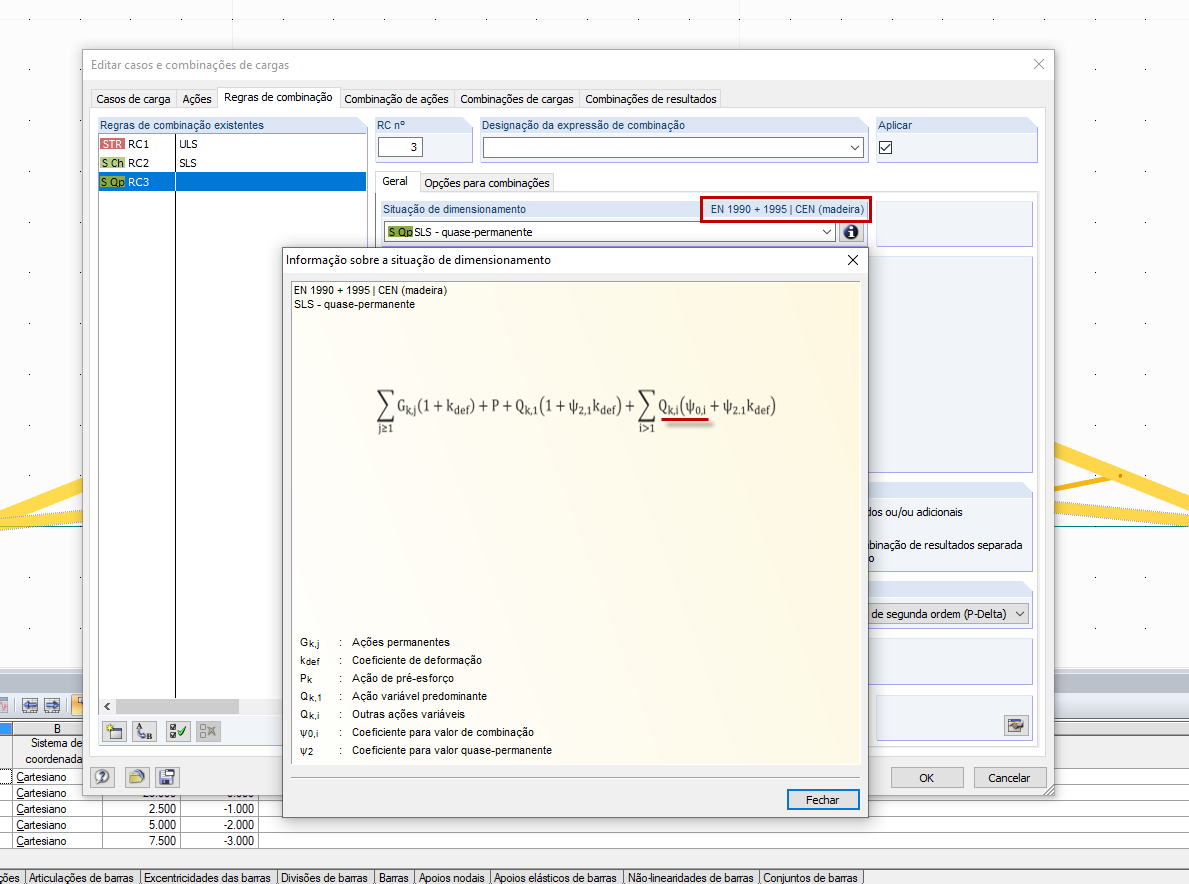Click table cell with value 7.500

pos(141,841)
